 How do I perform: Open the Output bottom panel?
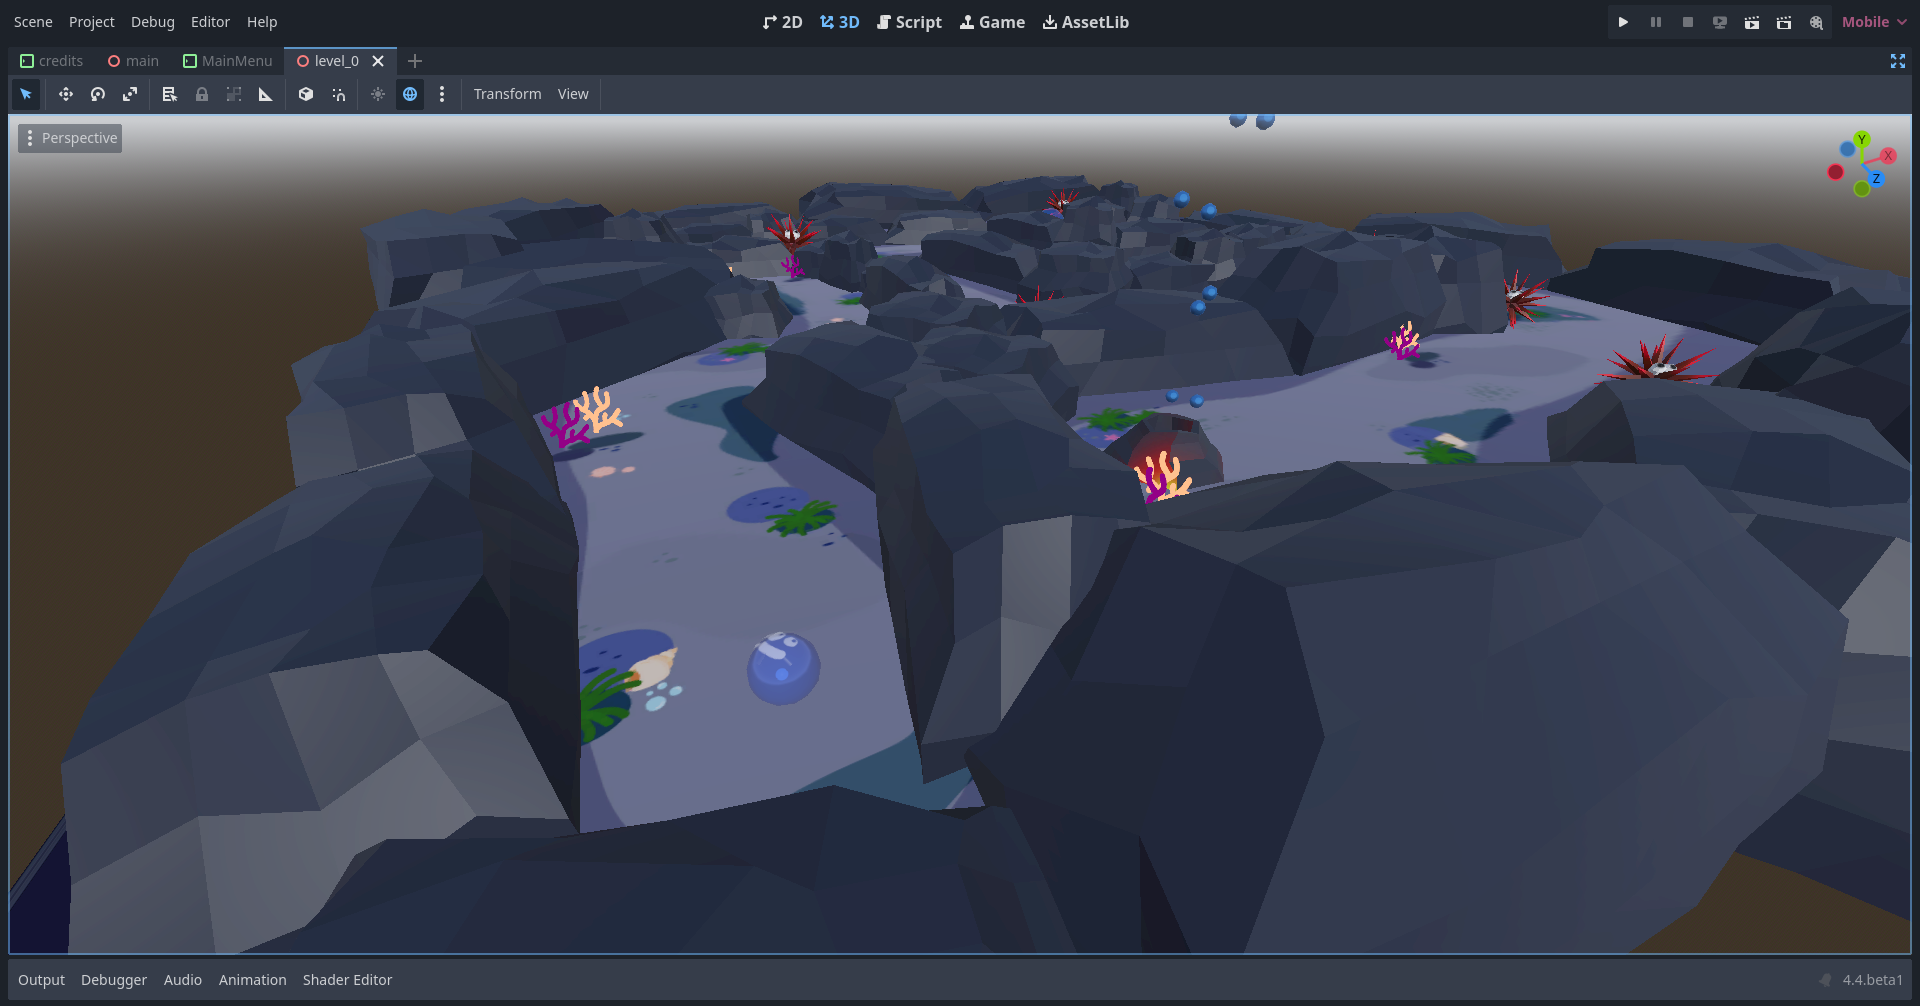point(41,980)
